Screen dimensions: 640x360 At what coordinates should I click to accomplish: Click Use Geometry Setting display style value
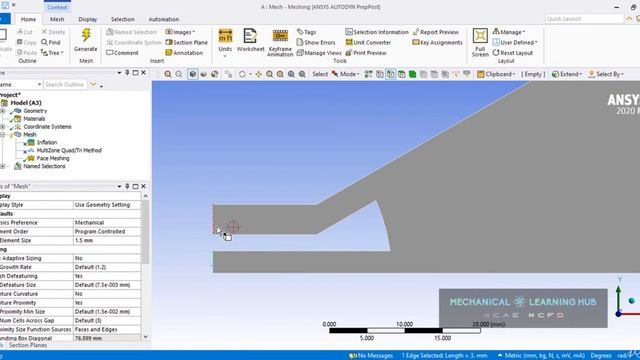pos(107,205)
